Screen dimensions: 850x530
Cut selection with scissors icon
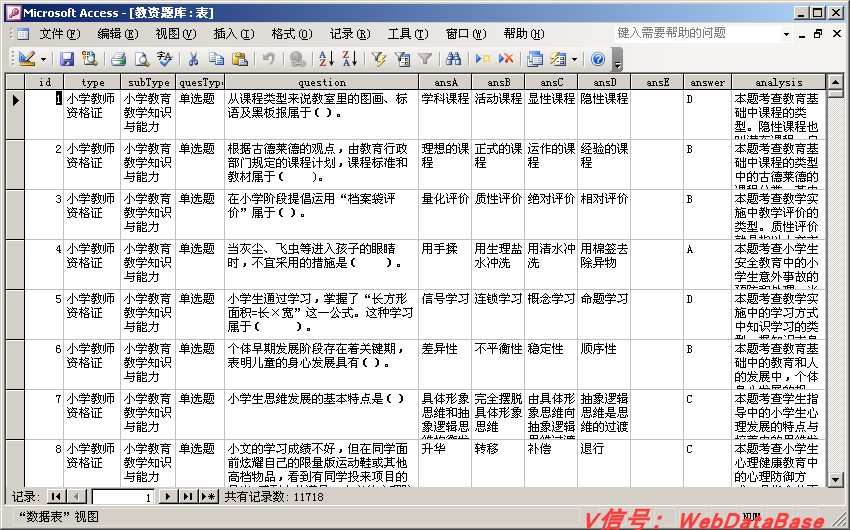coord(193,59)
